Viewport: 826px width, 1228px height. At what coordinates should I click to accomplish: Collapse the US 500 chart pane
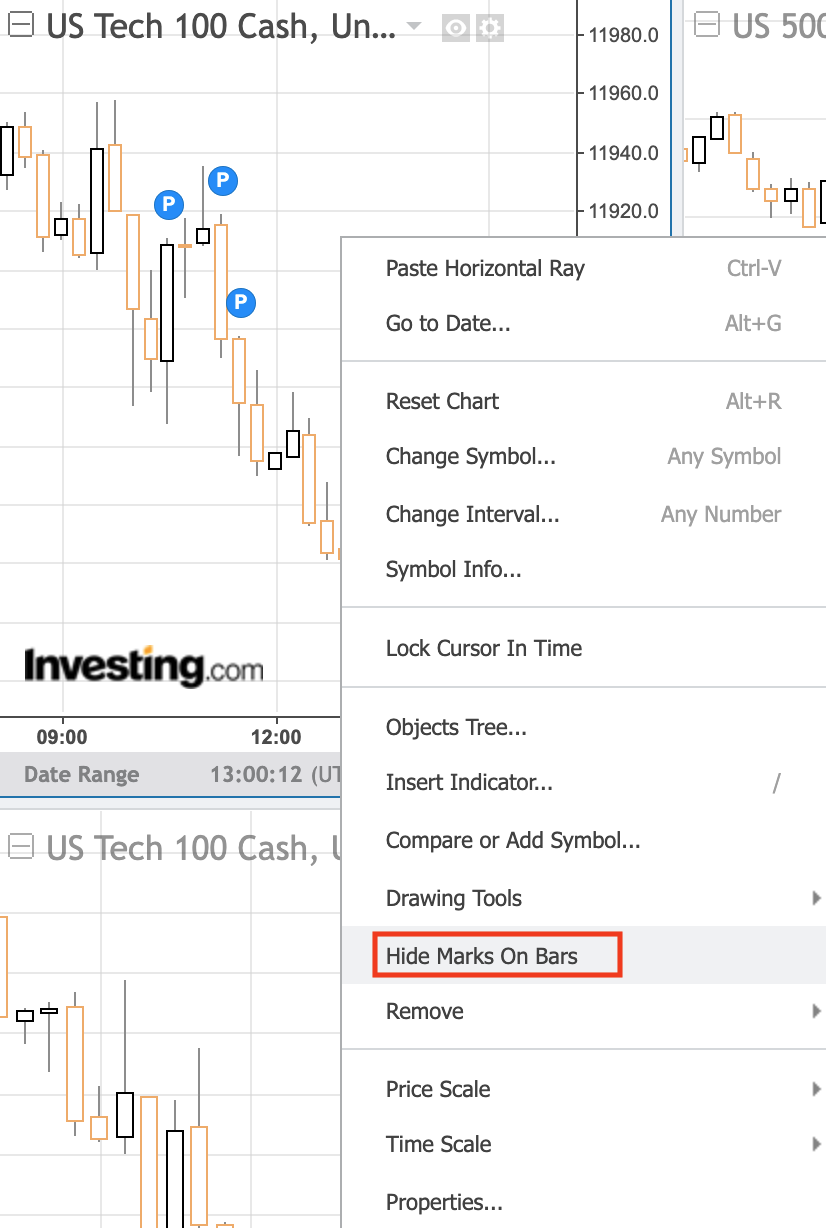[x=707, y=27]
